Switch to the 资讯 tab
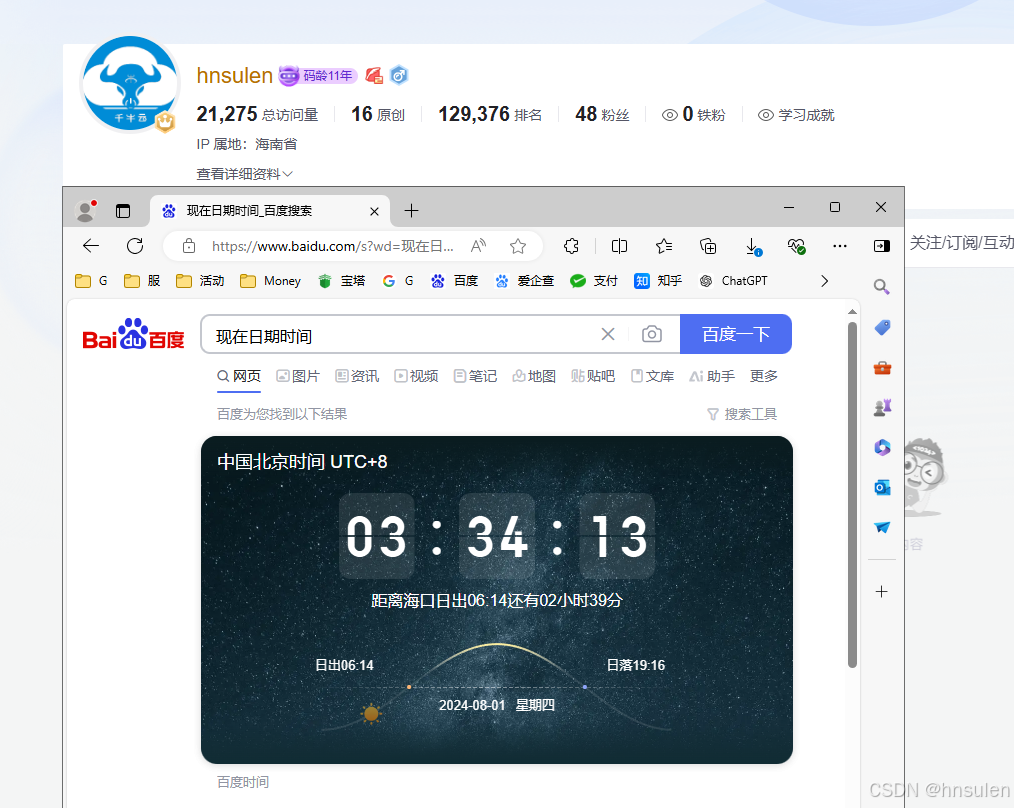This screenshot has height=808, width=1014. (357, 376)
